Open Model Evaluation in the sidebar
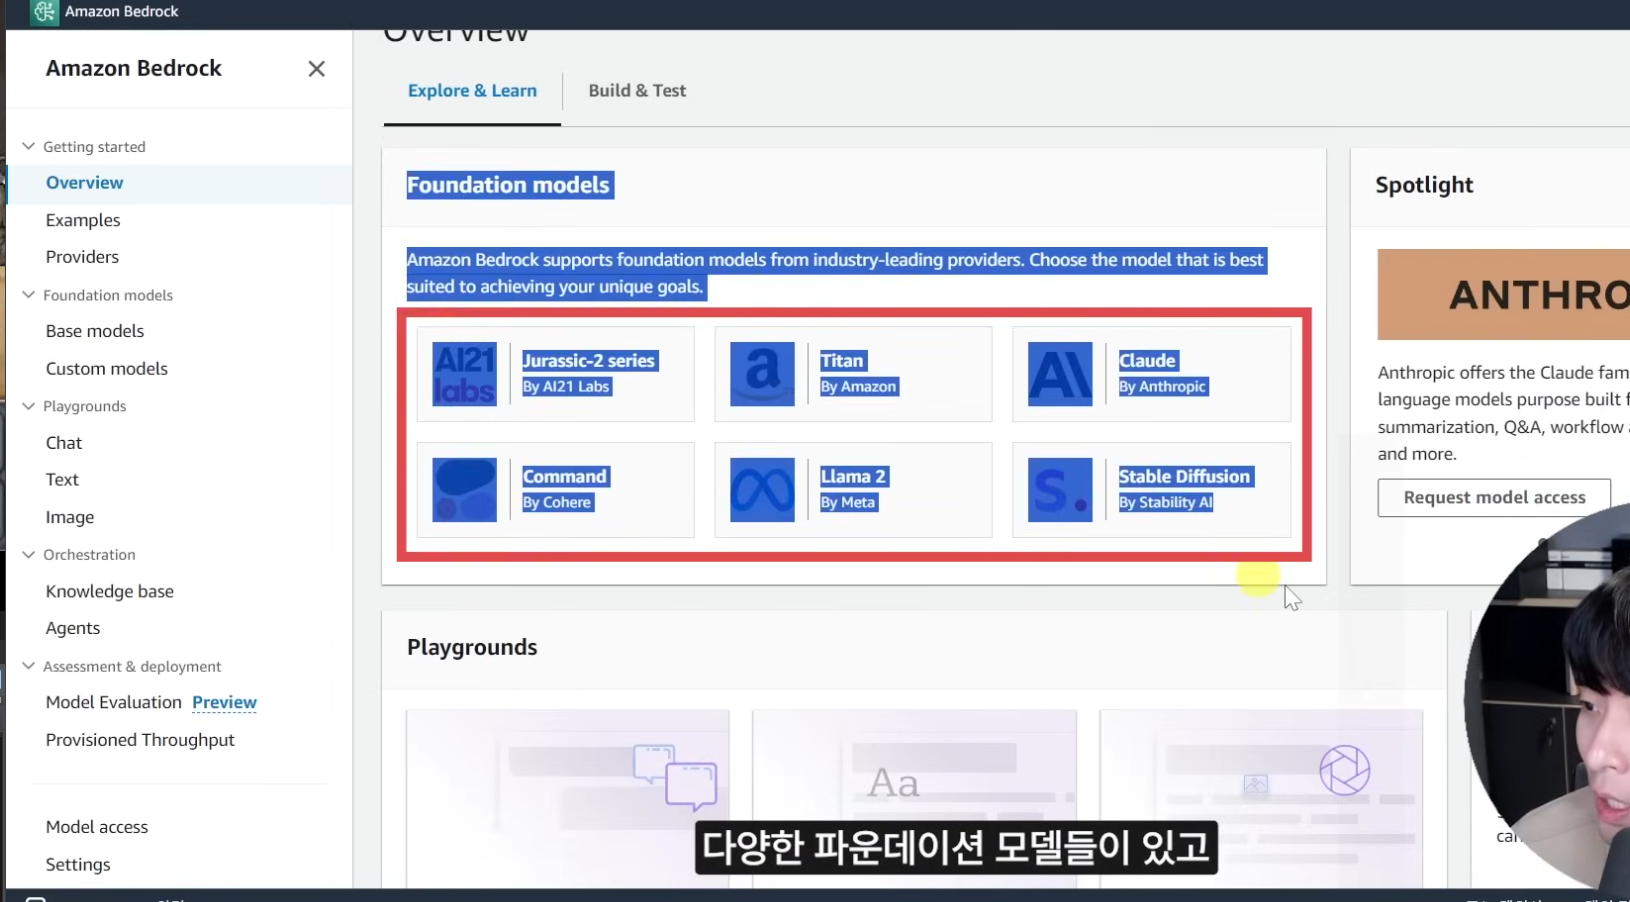This screenshot has height=902, width=1630. pos(114,702)
